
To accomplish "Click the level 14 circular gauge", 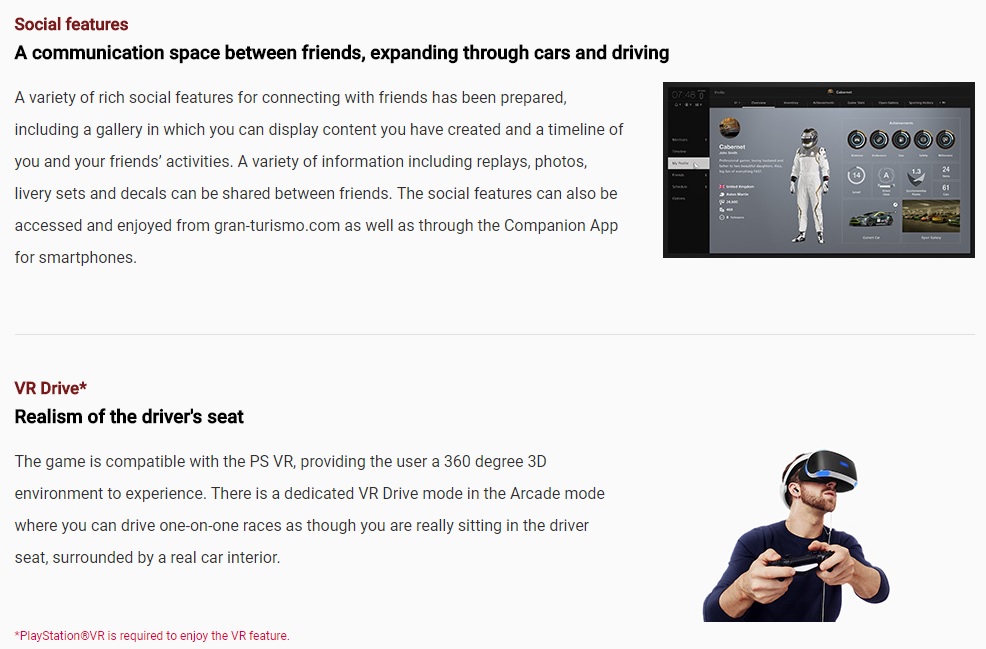I will coord(856,176).
